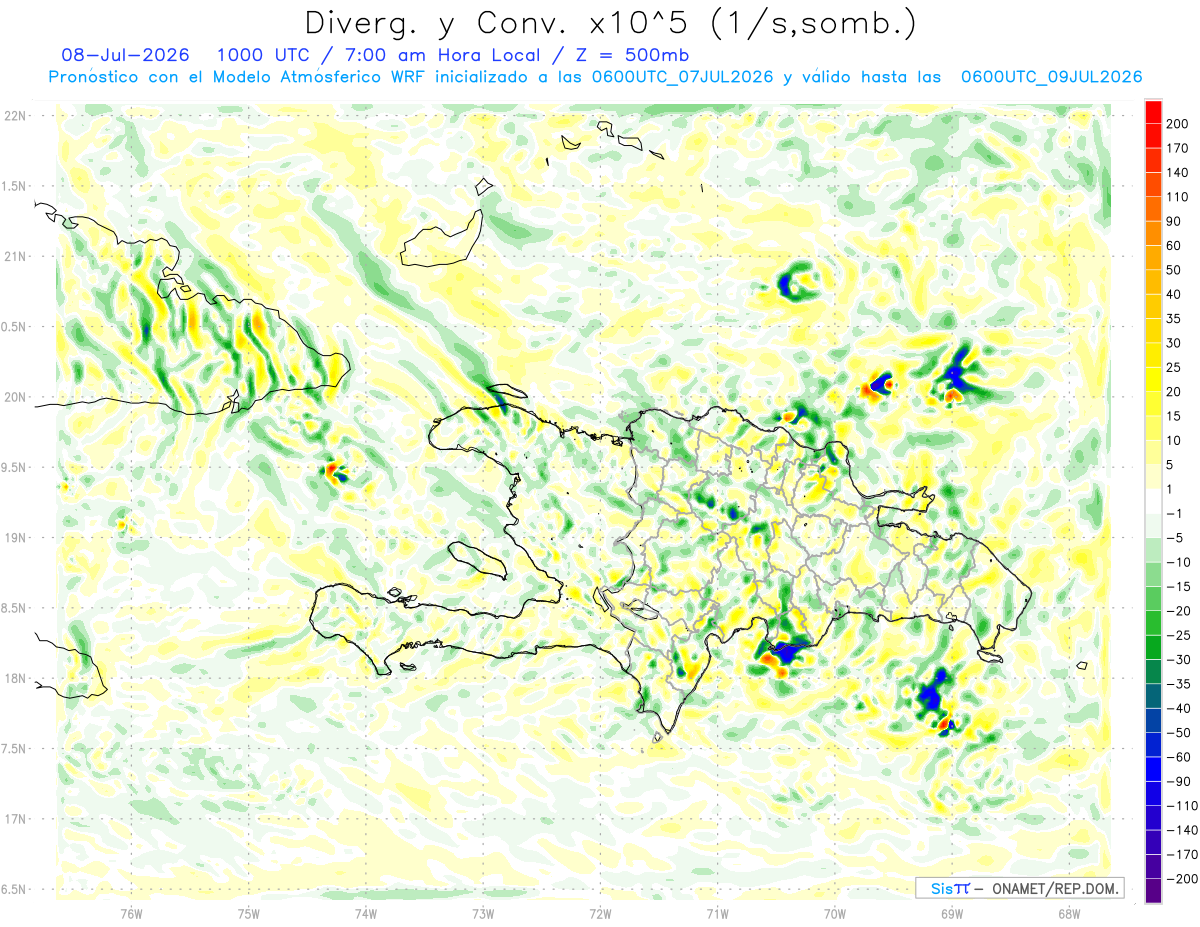1200x927 pixels.
Task: Click the white swatch between 1 and -1
Action: (x=1153, y=501)
